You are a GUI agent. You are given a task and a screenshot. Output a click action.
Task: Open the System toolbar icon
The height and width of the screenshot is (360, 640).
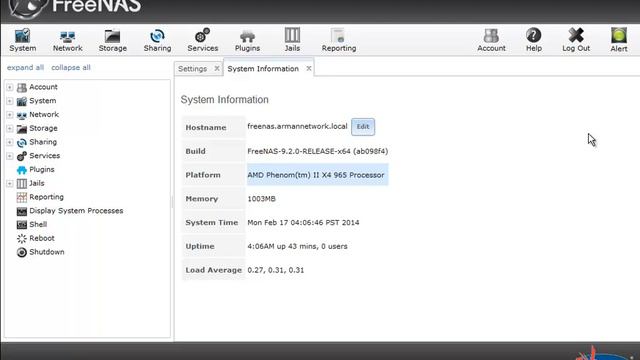tap(22, 40)
